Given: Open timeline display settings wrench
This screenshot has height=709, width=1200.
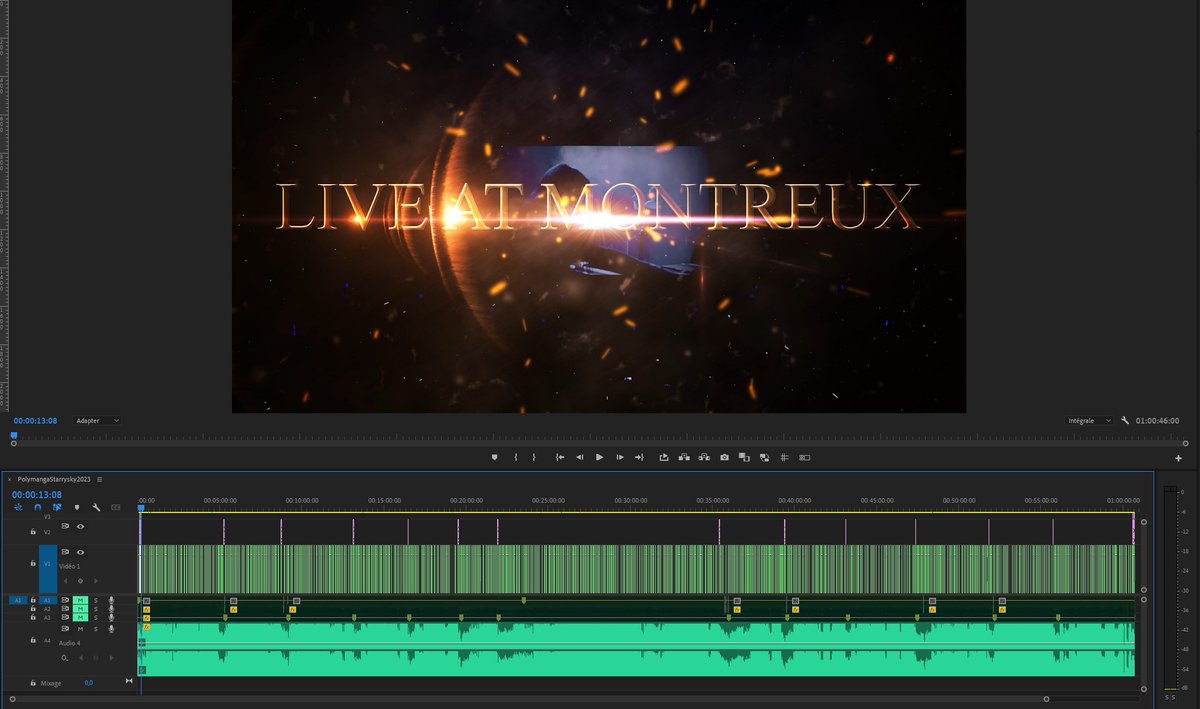Looking at the screenshot, I should (x=96, y=507).
